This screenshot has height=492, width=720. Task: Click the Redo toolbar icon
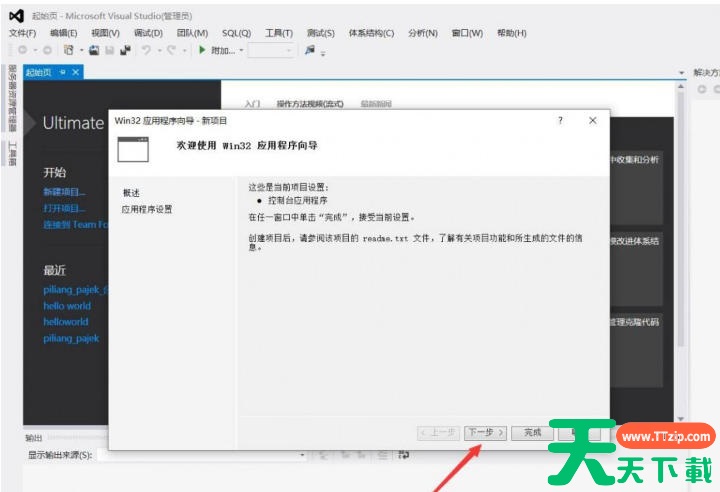point(171,50)
